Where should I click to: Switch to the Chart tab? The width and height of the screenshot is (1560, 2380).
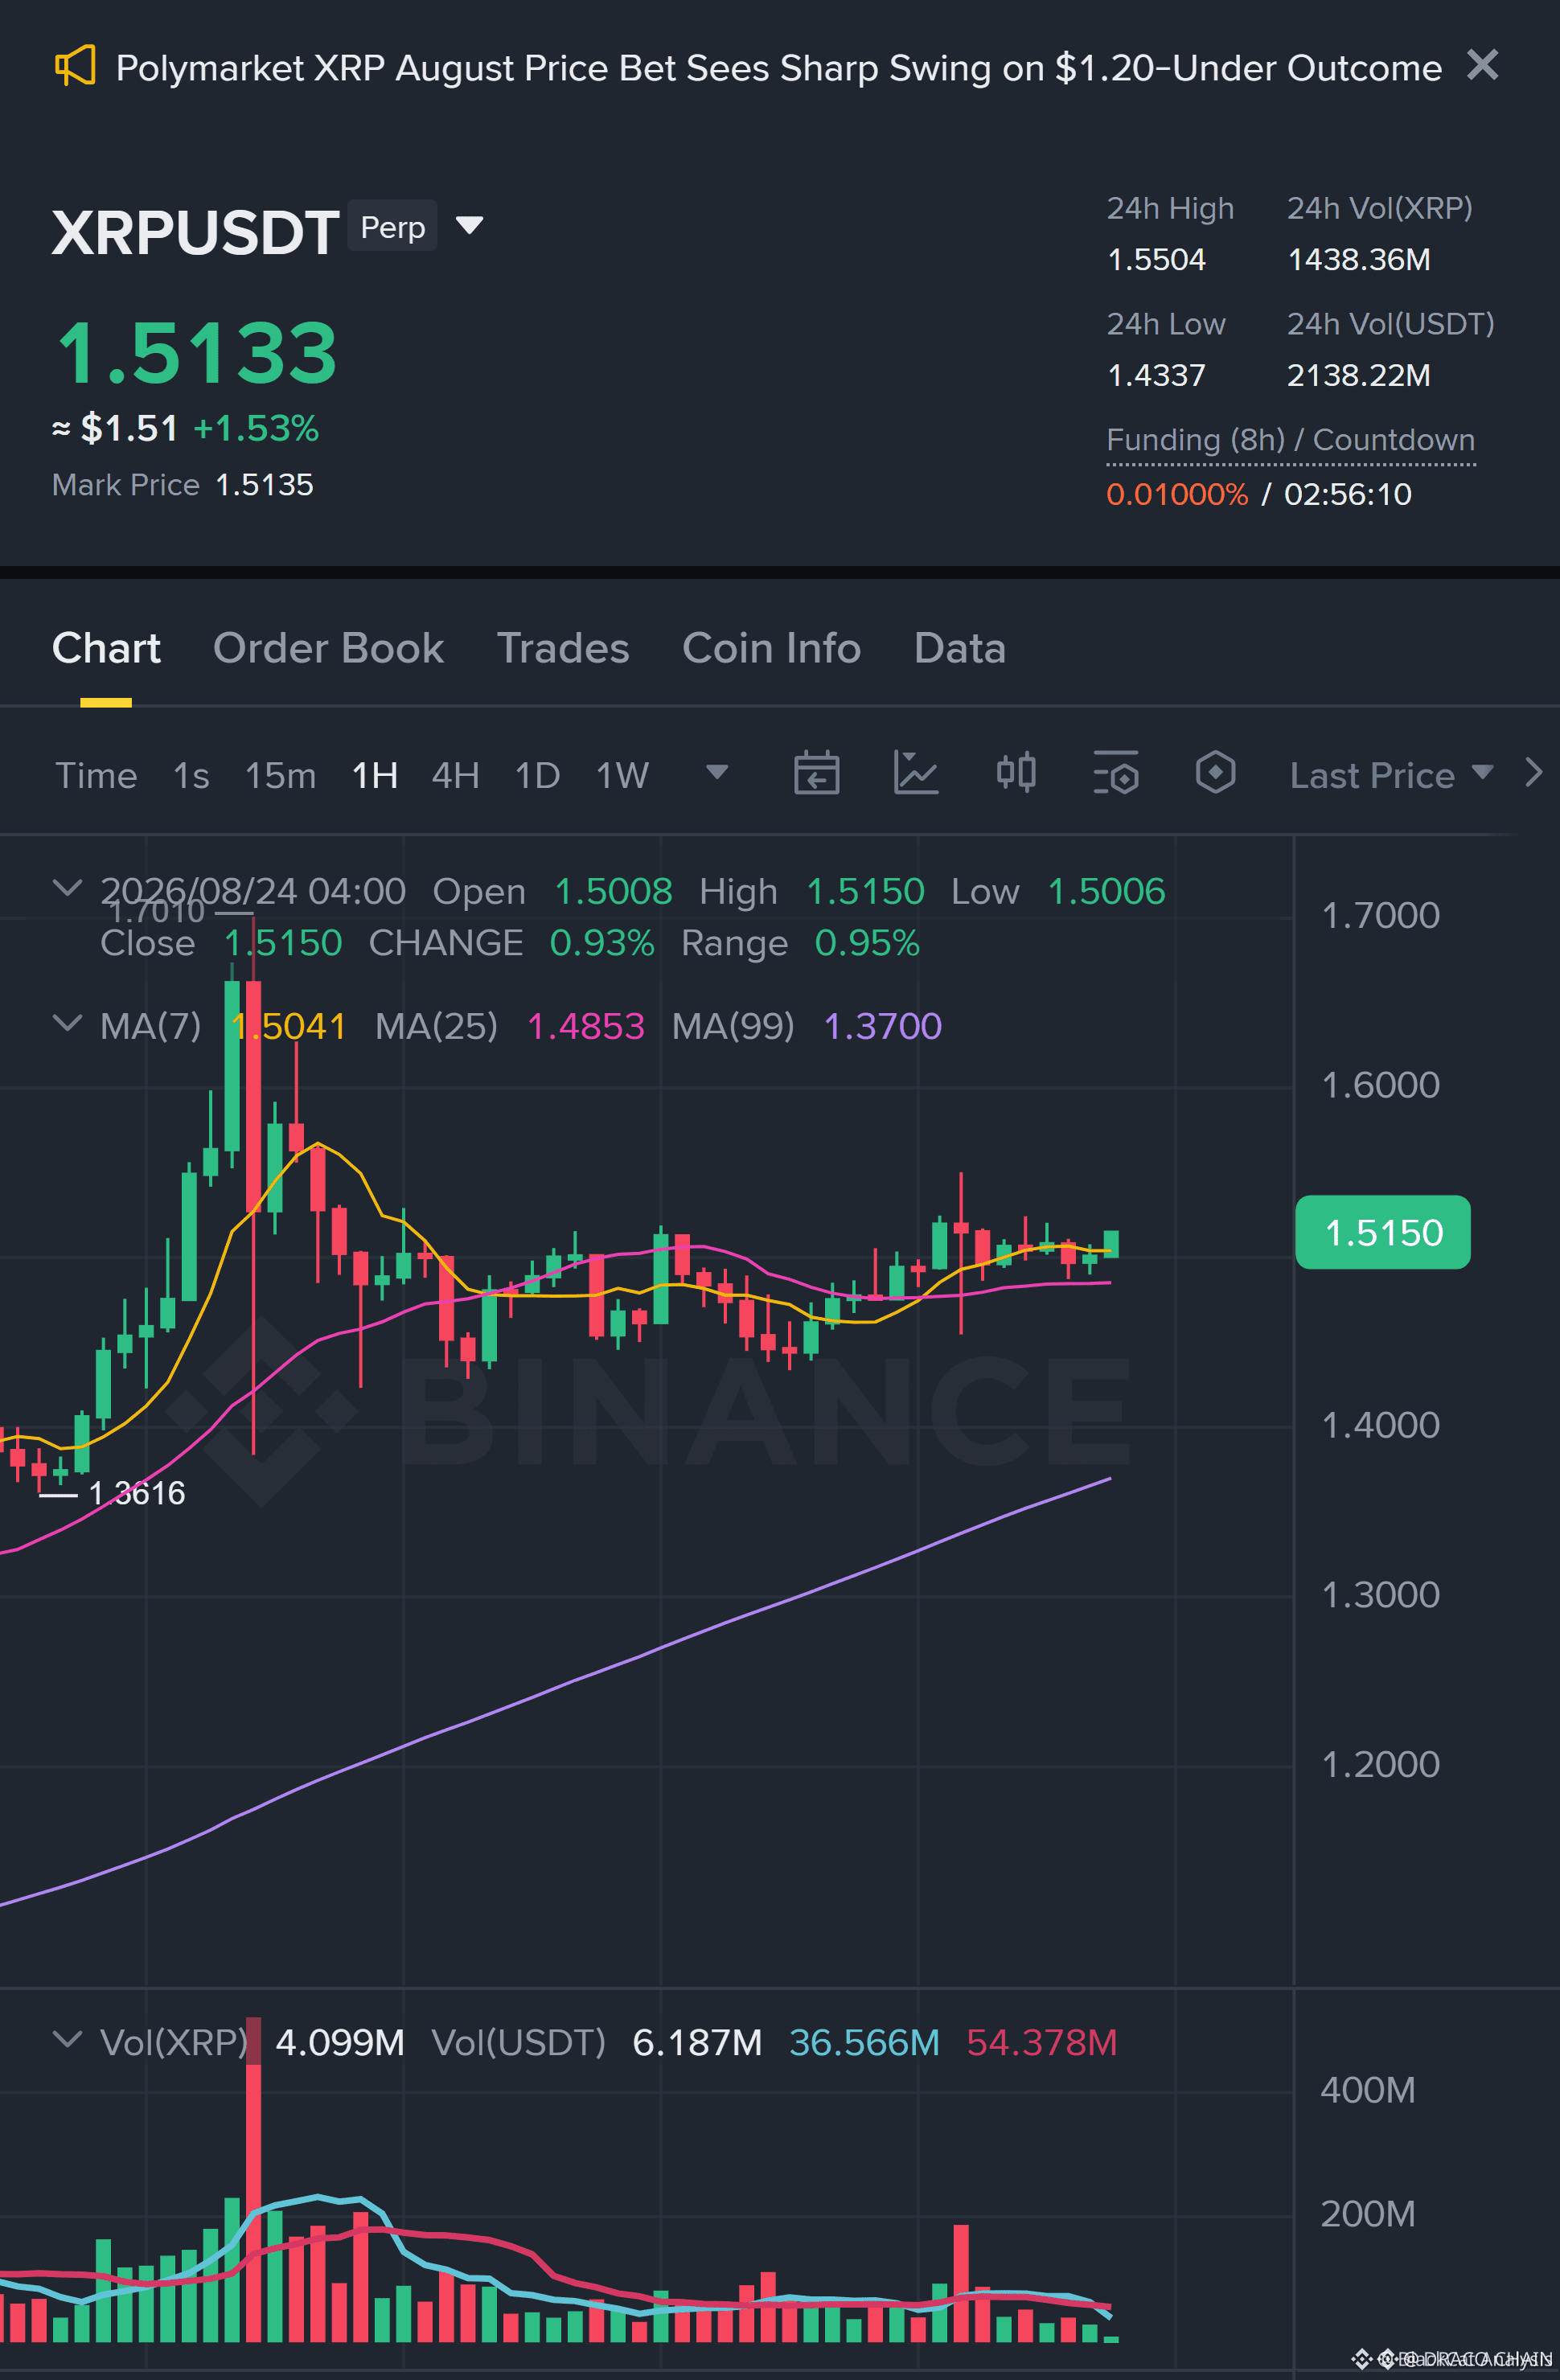coord(106,648)
